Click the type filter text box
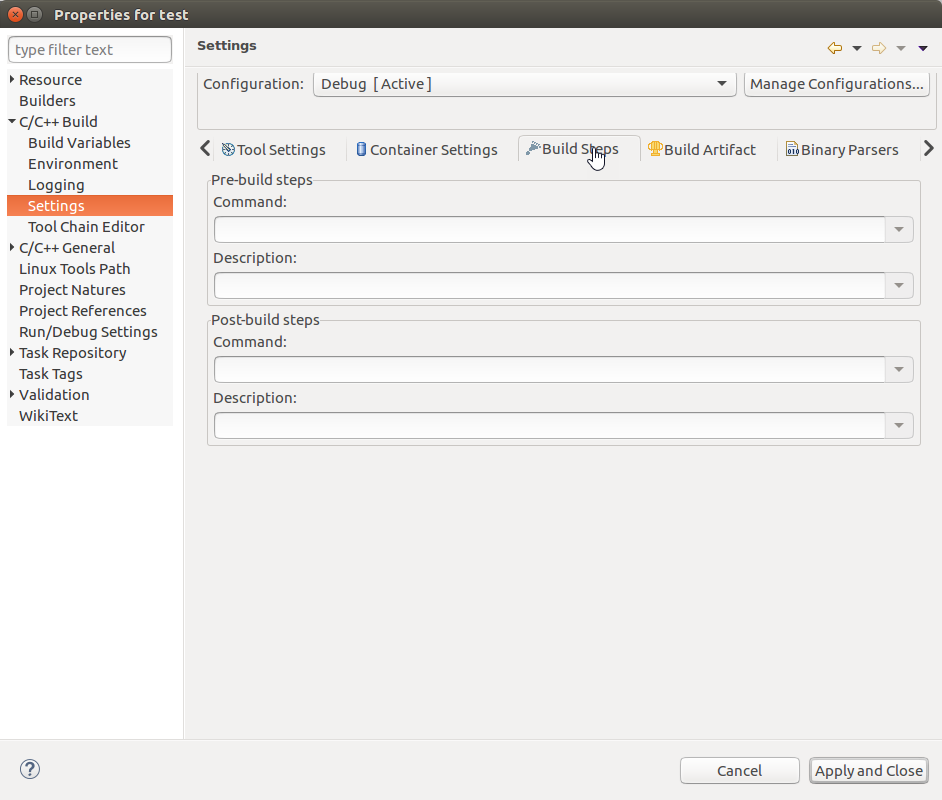 coord(90,50)
